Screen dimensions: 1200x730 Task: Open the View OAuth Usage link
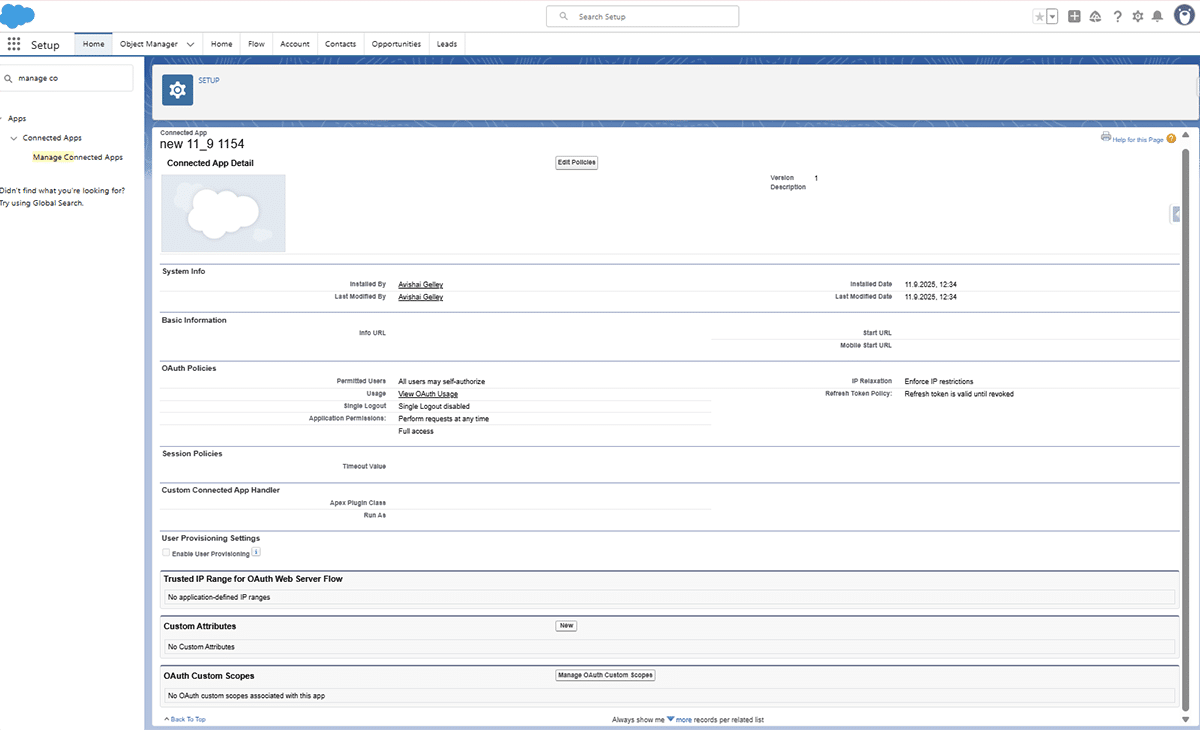click(x=428, y=394)
